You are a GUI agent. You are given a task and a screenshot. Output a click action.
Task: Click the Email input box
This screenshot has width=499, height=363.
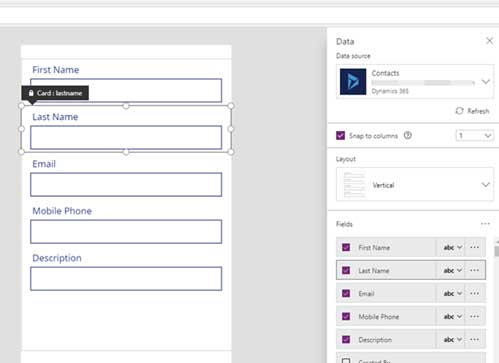126,184
